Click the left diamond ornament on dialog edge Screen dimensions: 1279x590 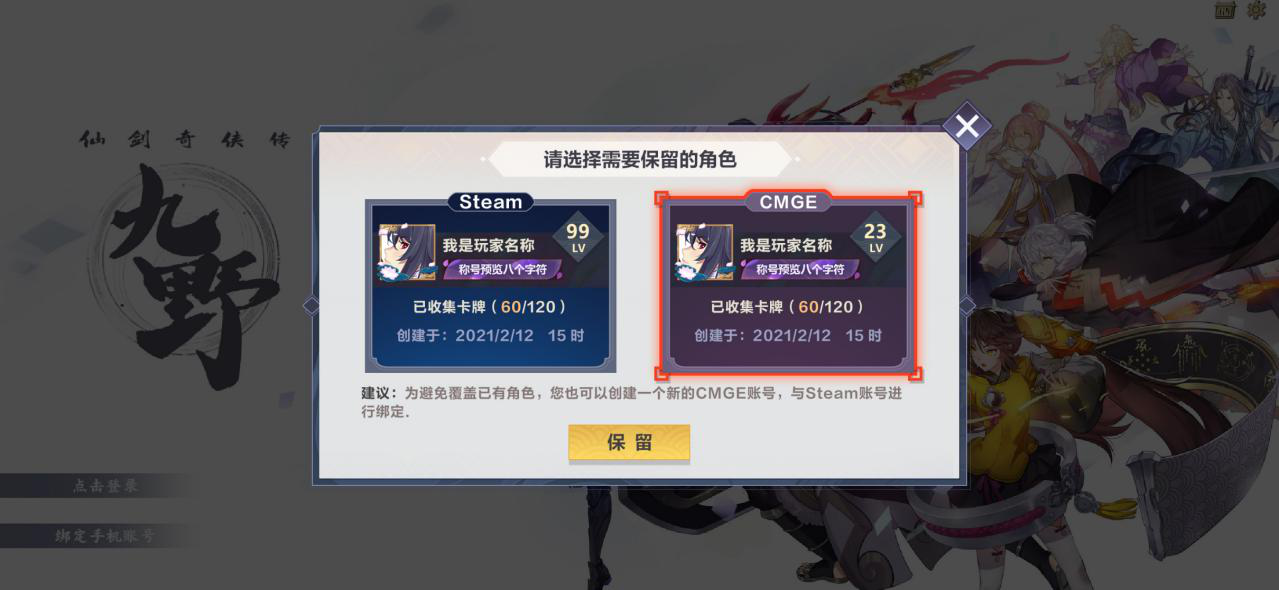(312, 306)
